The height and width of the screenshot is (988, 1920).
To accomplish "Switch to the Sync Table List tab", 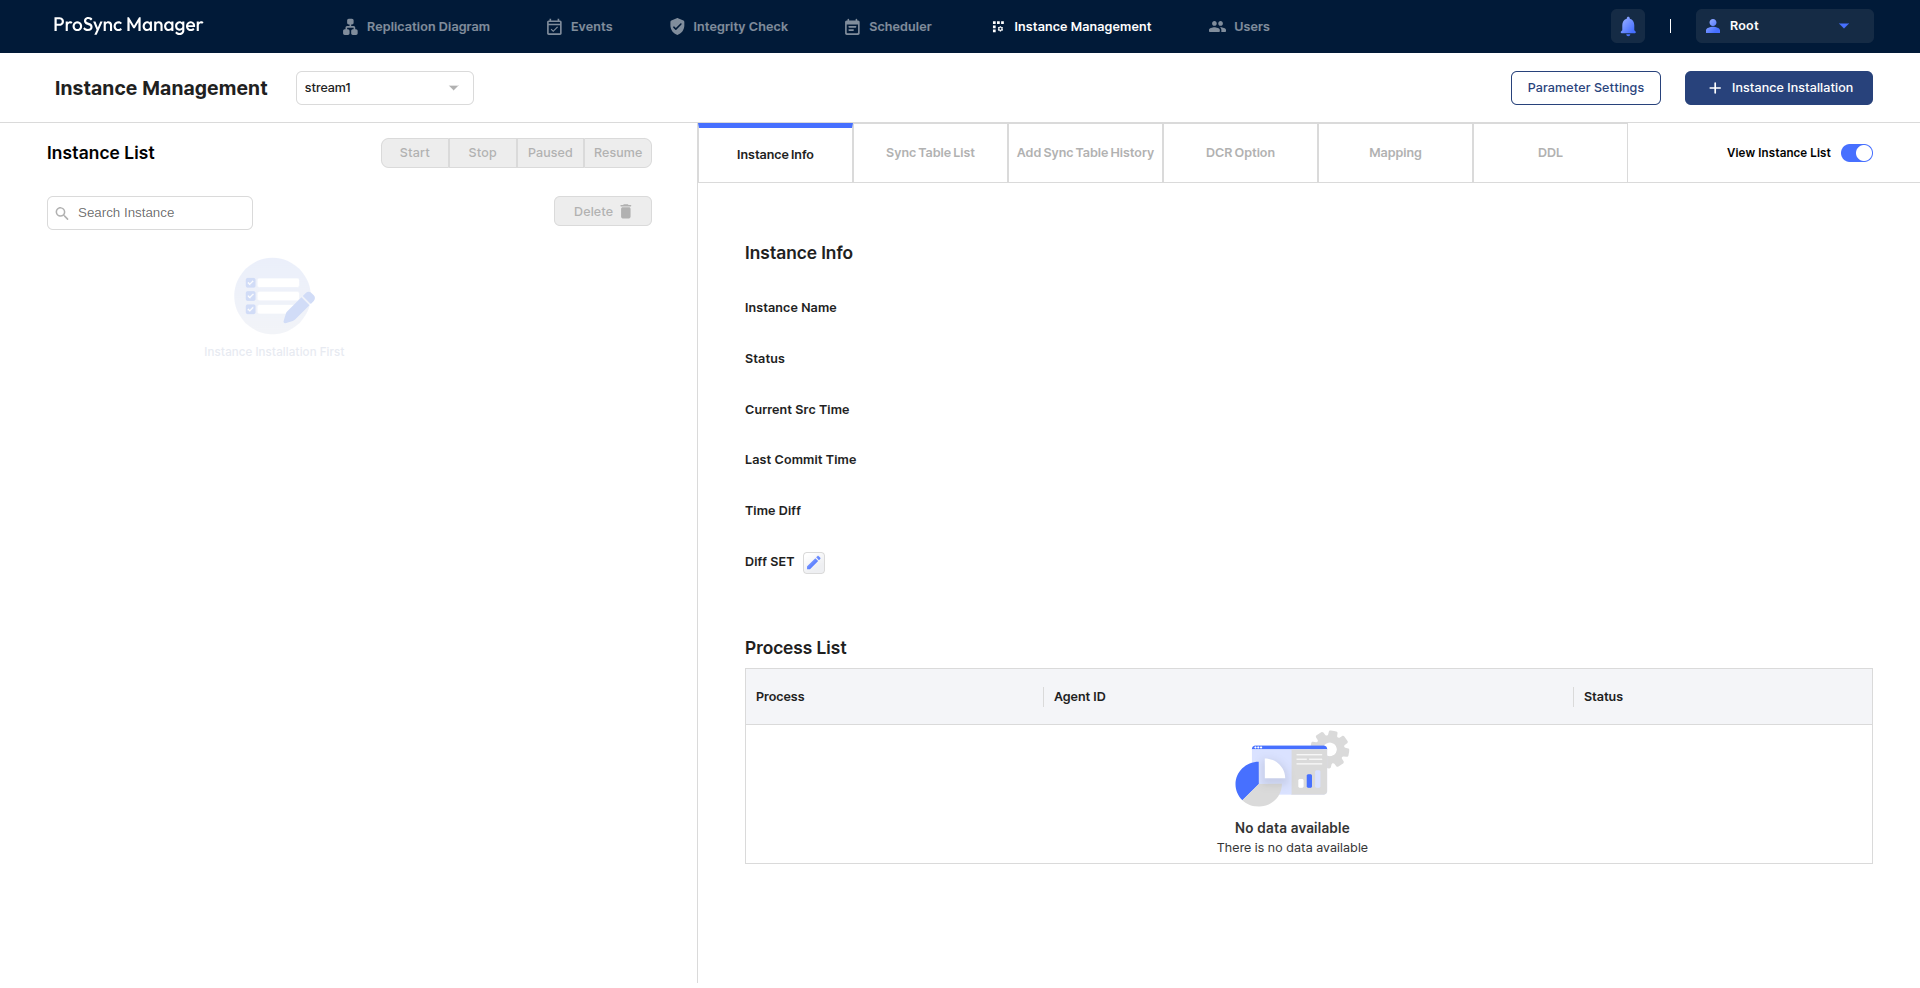I will point(930,153).
